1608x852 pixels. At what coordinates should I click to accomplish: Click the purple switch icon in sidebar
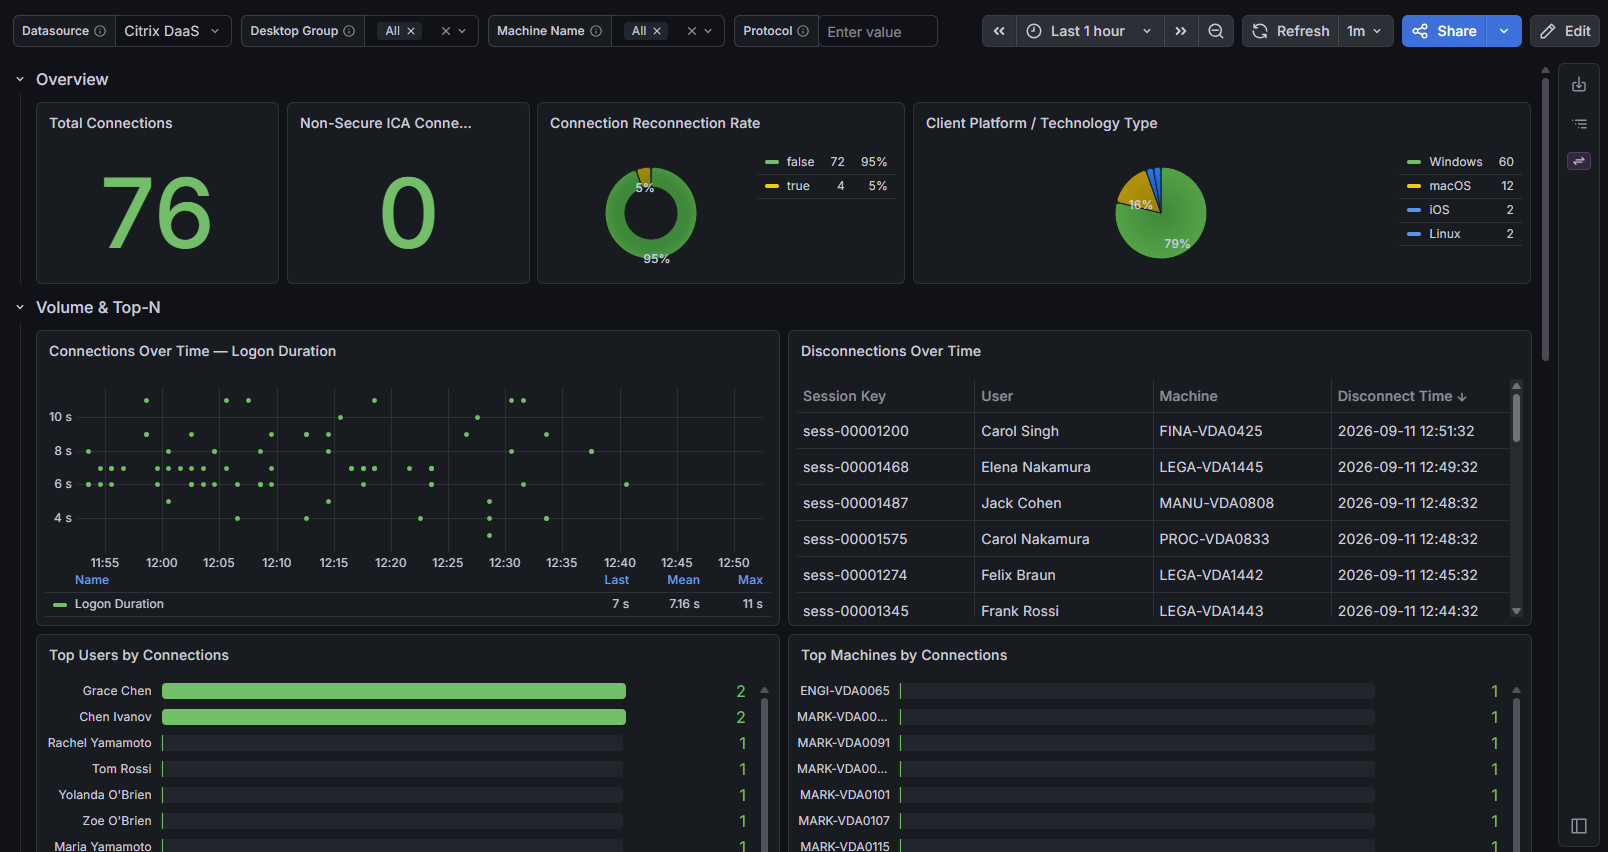coord(1579,161)
